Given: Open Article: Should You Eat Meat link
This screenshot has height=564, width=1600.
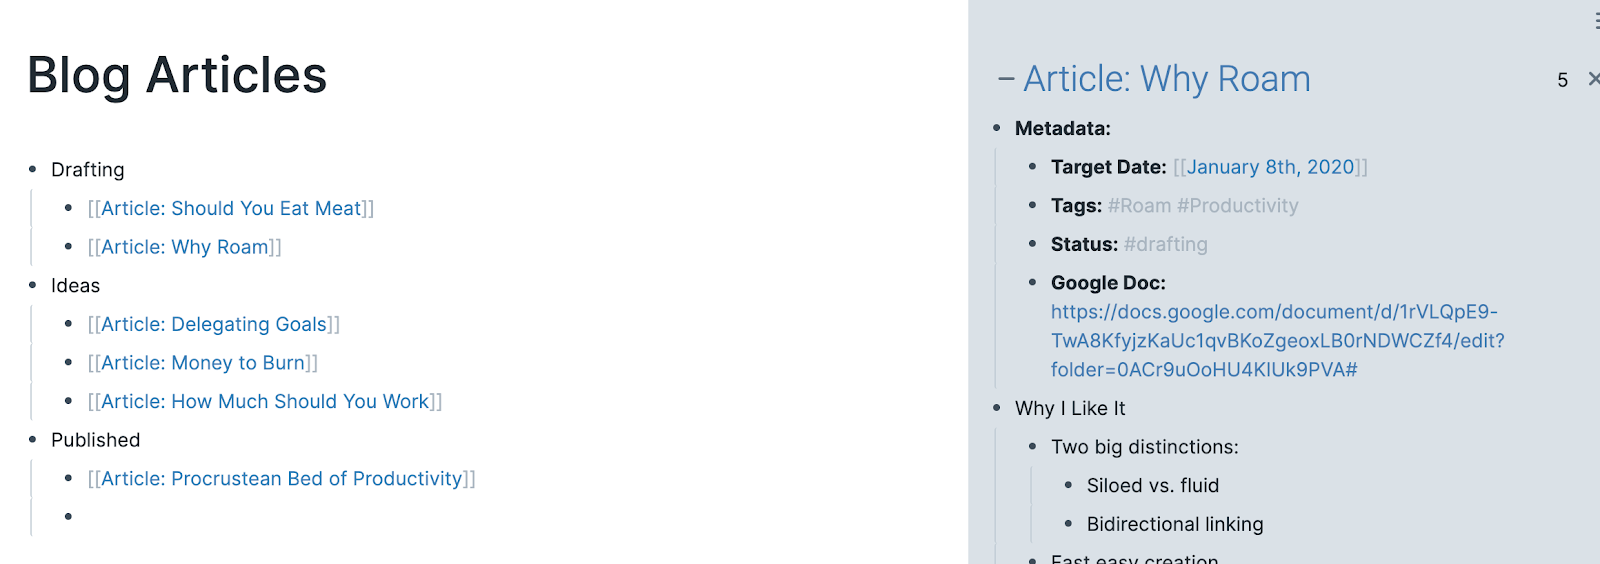Looking at the screenshot, I should tap(231, 208).
